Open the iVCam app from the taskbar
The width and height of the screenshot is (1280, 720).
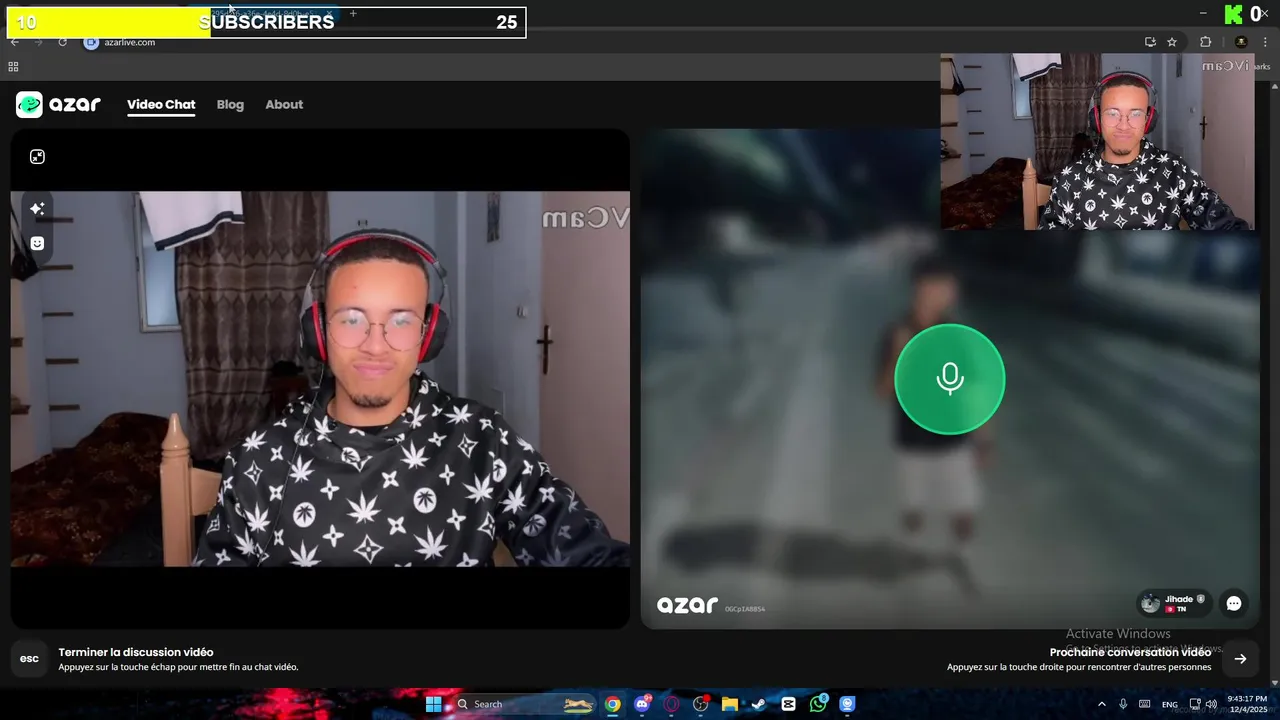click(x=847, y=704)
